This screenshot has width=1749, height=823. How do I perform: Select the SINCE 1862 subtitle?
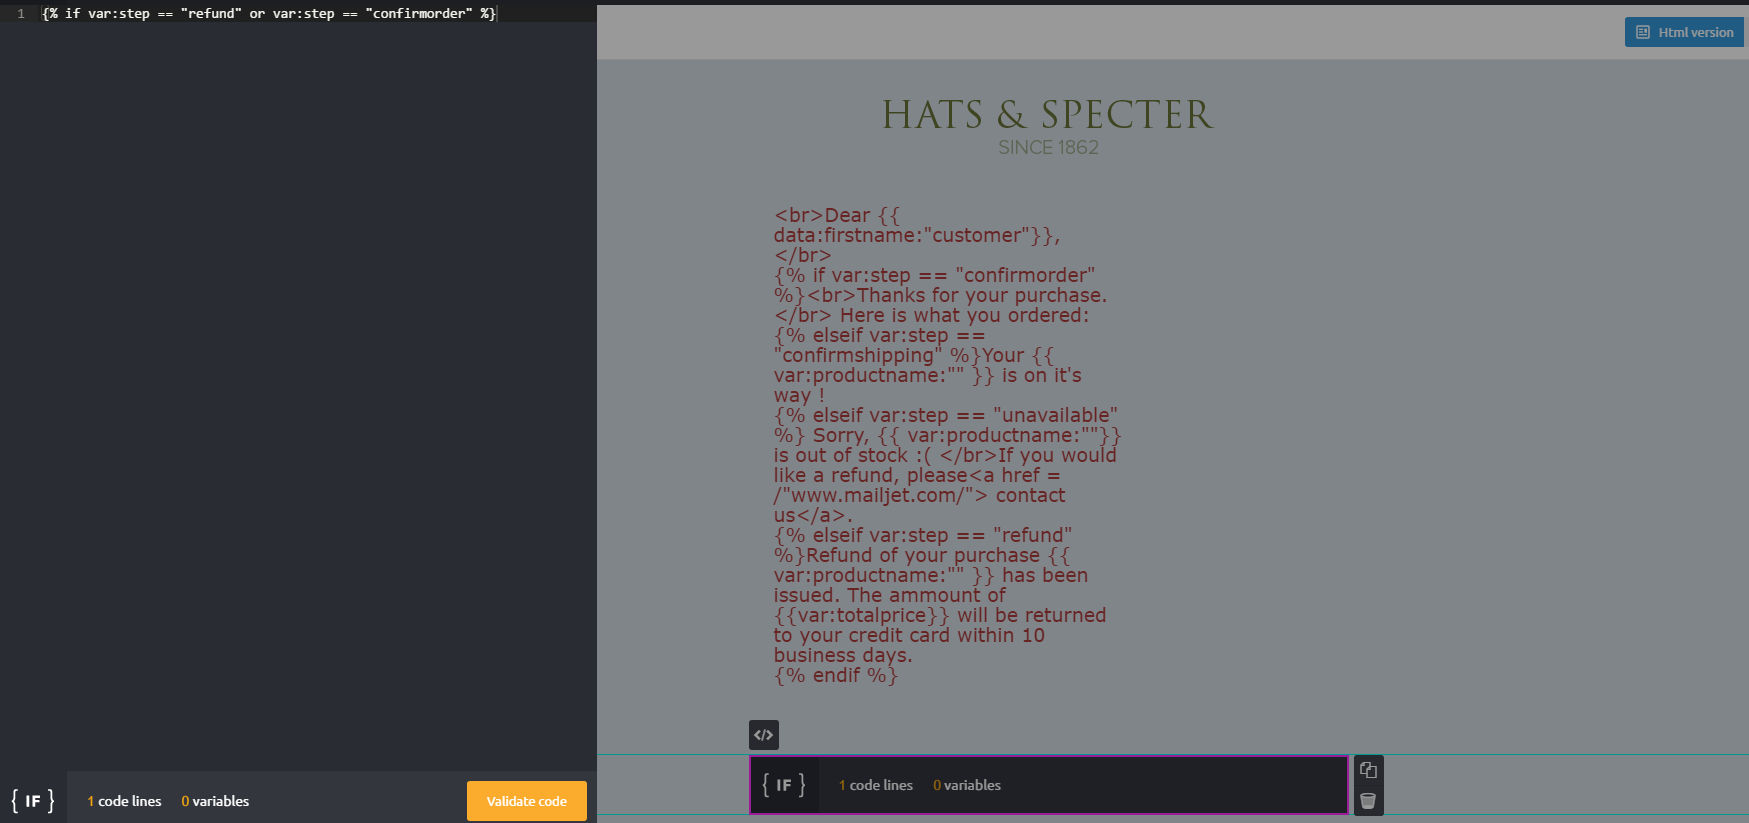coord(1048,148)
